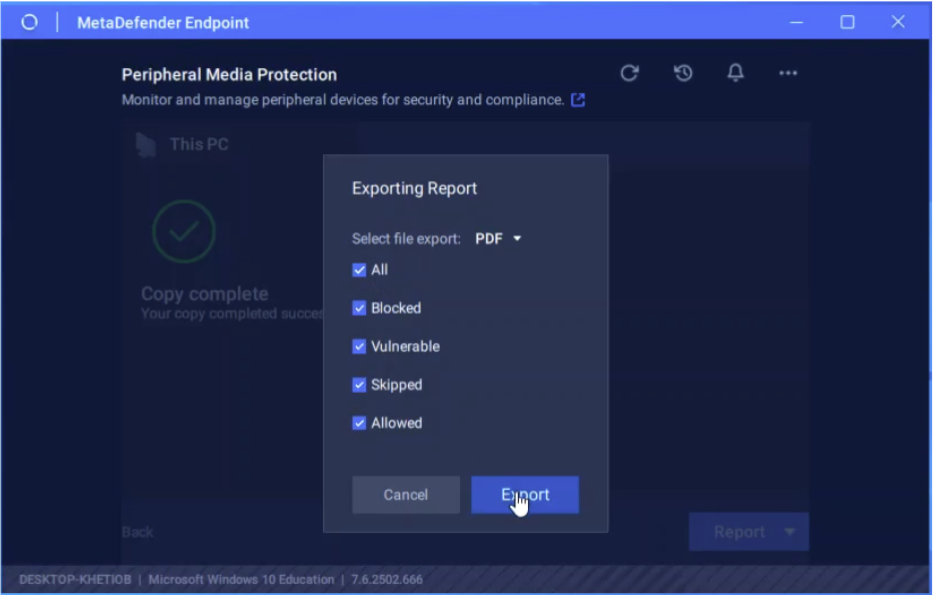Screen dimensions: 934x595
Task: Click the green copy complete checkmark icon
Action: point(184,232)
